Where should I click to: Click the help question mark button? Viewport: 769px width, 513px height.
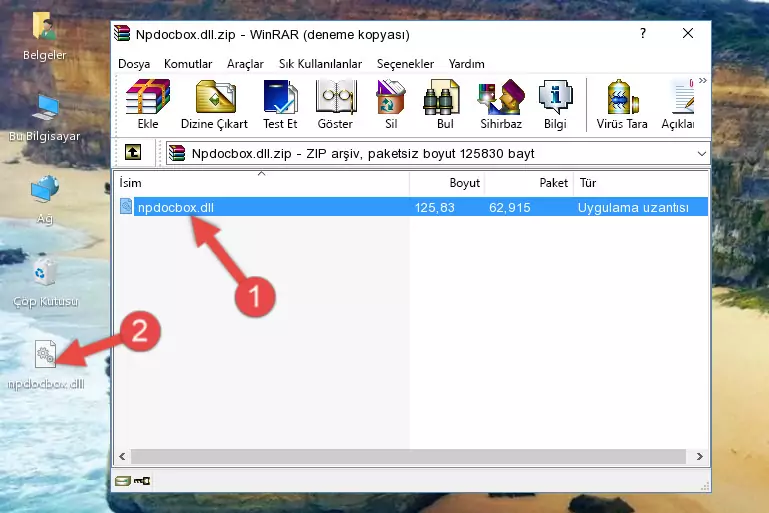click(642, 33)
